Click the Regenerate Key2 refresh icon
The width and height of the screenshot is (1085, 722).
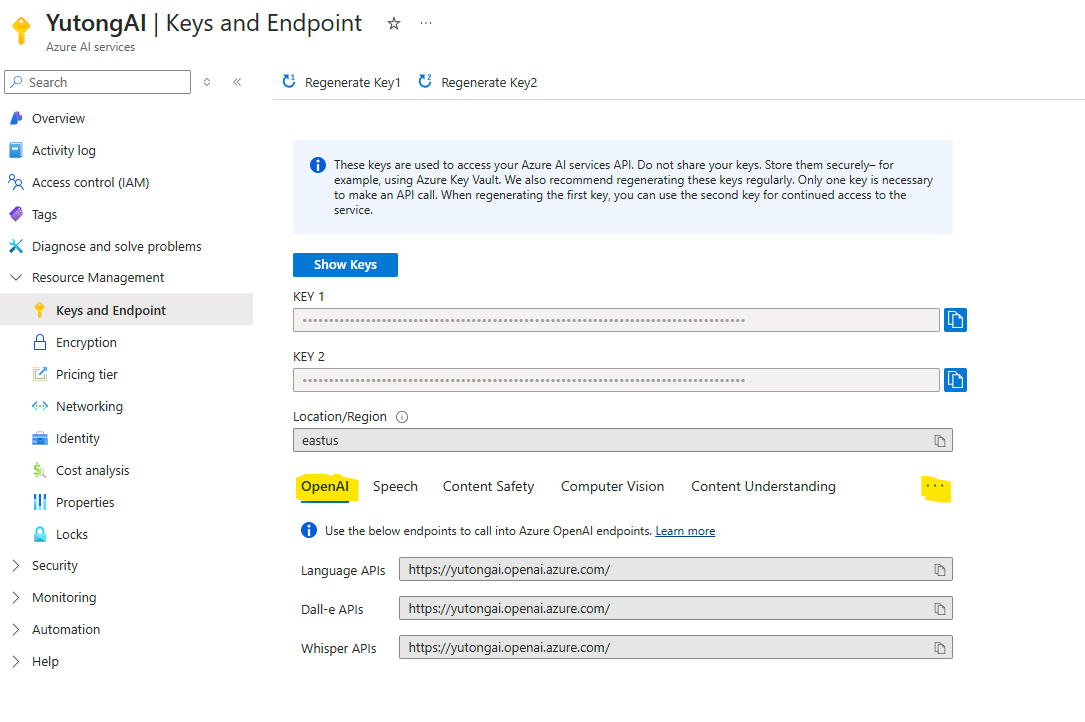(425, 82)
